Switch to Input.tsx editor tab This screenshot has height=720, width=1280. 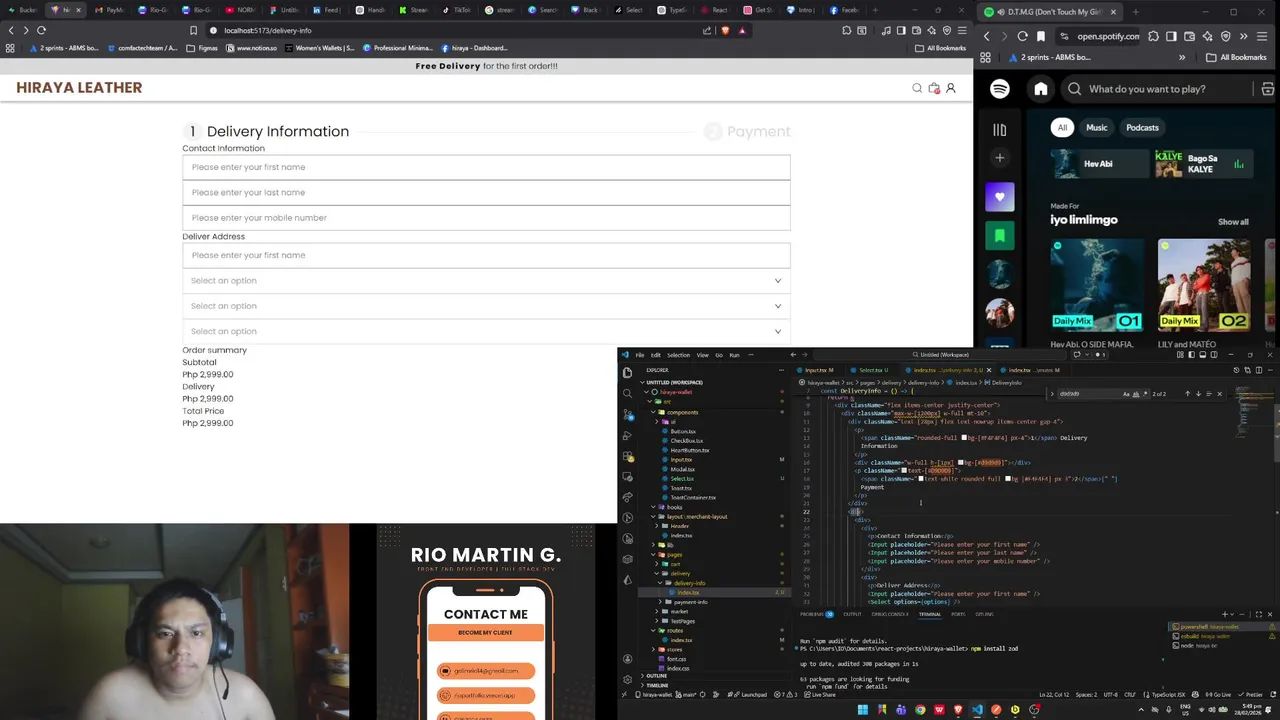820,370
